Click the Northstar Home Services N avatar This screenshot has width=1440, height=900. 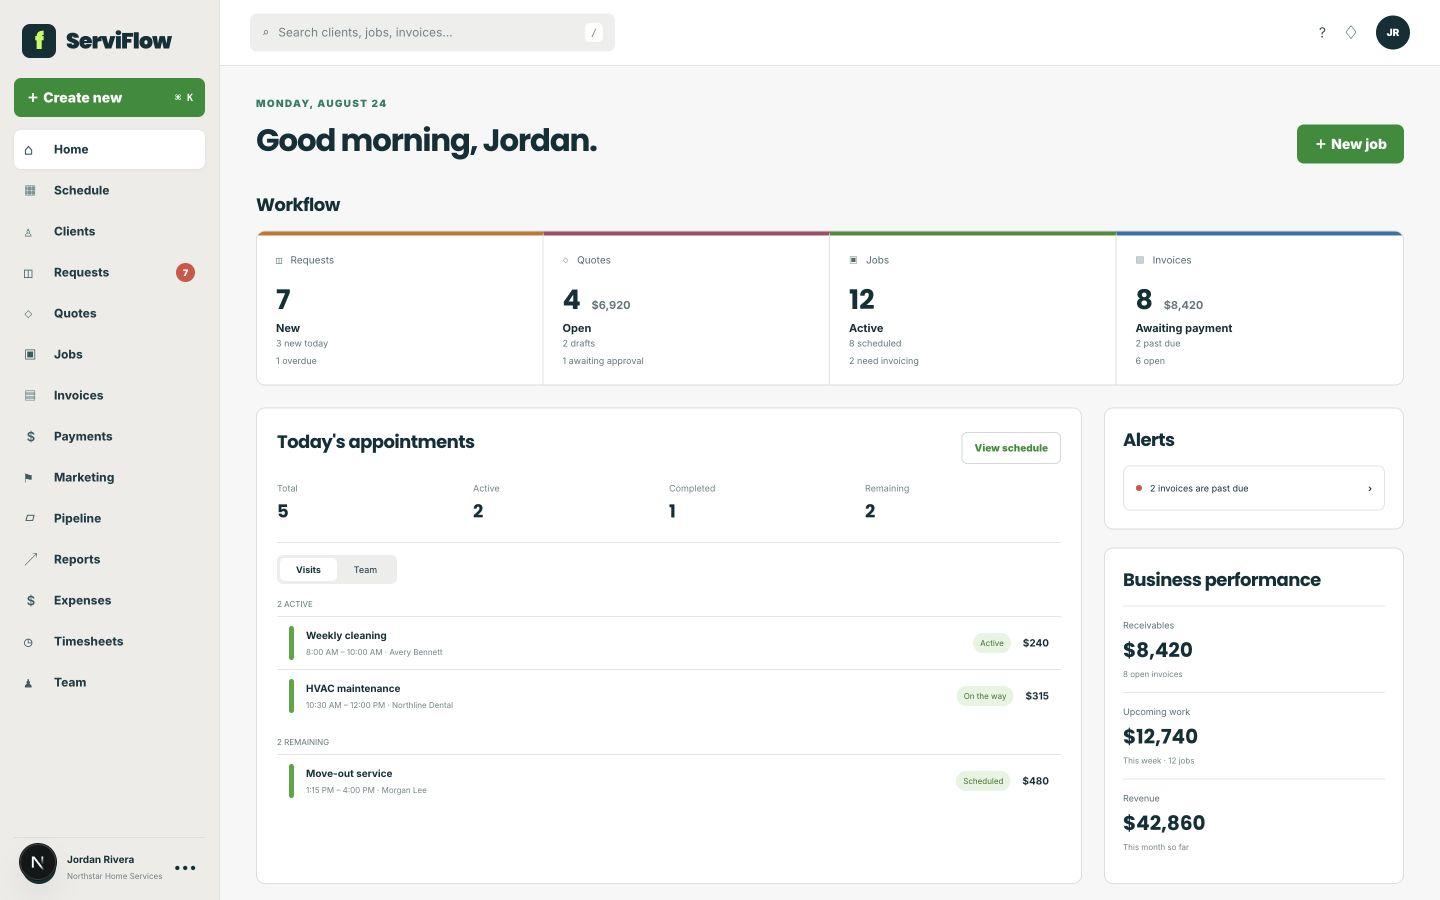pyautogui.click(x=38, y=862)
